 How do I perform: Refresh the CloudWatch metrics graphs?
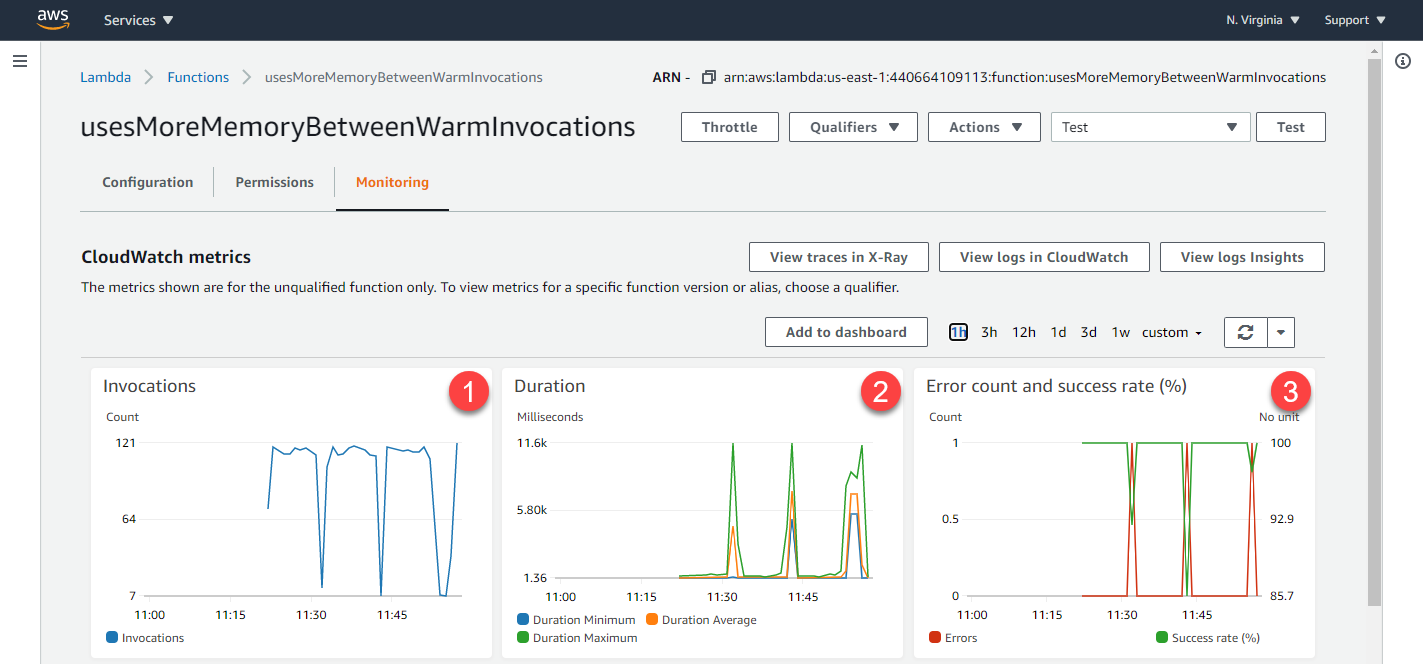point(1245,332)
